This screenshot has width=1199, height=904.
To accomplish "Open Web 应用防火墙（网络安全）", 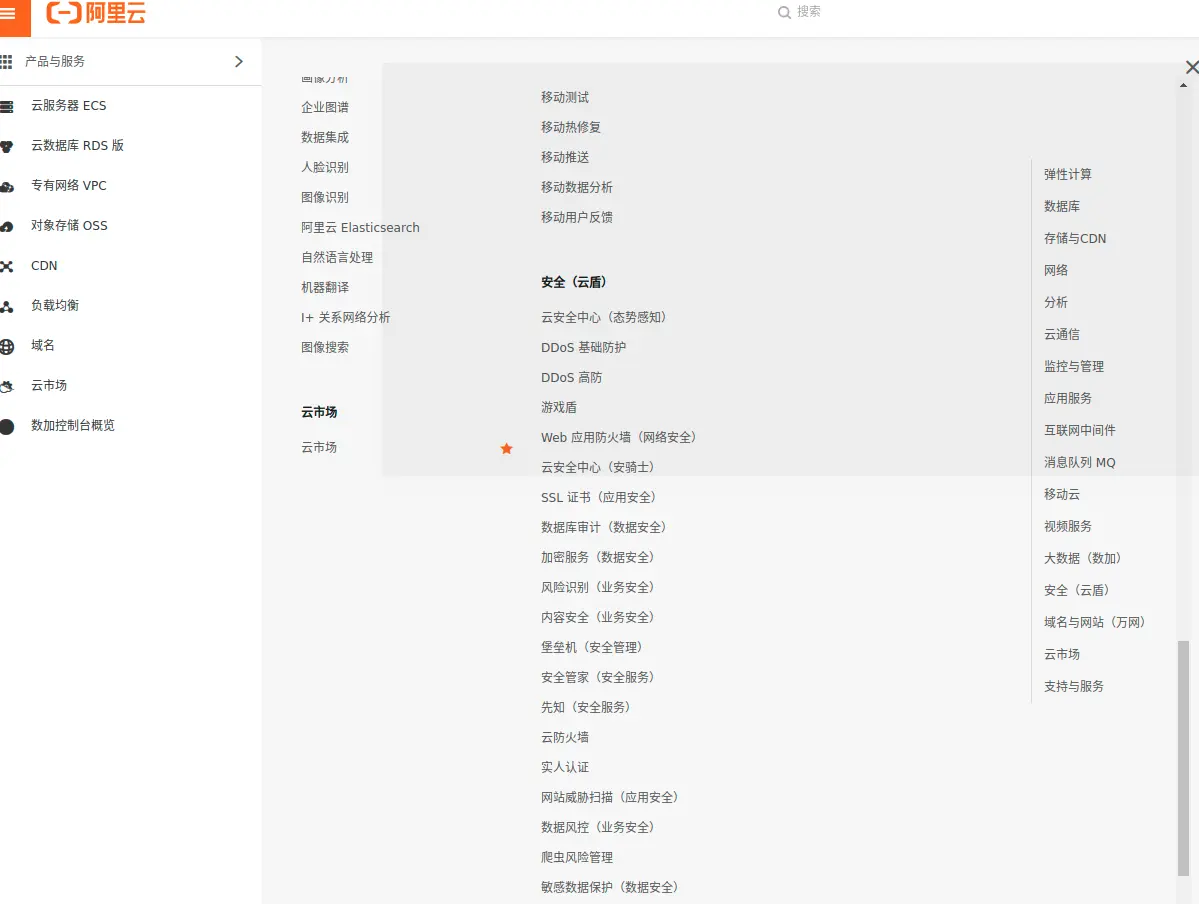I will [619, 437].
